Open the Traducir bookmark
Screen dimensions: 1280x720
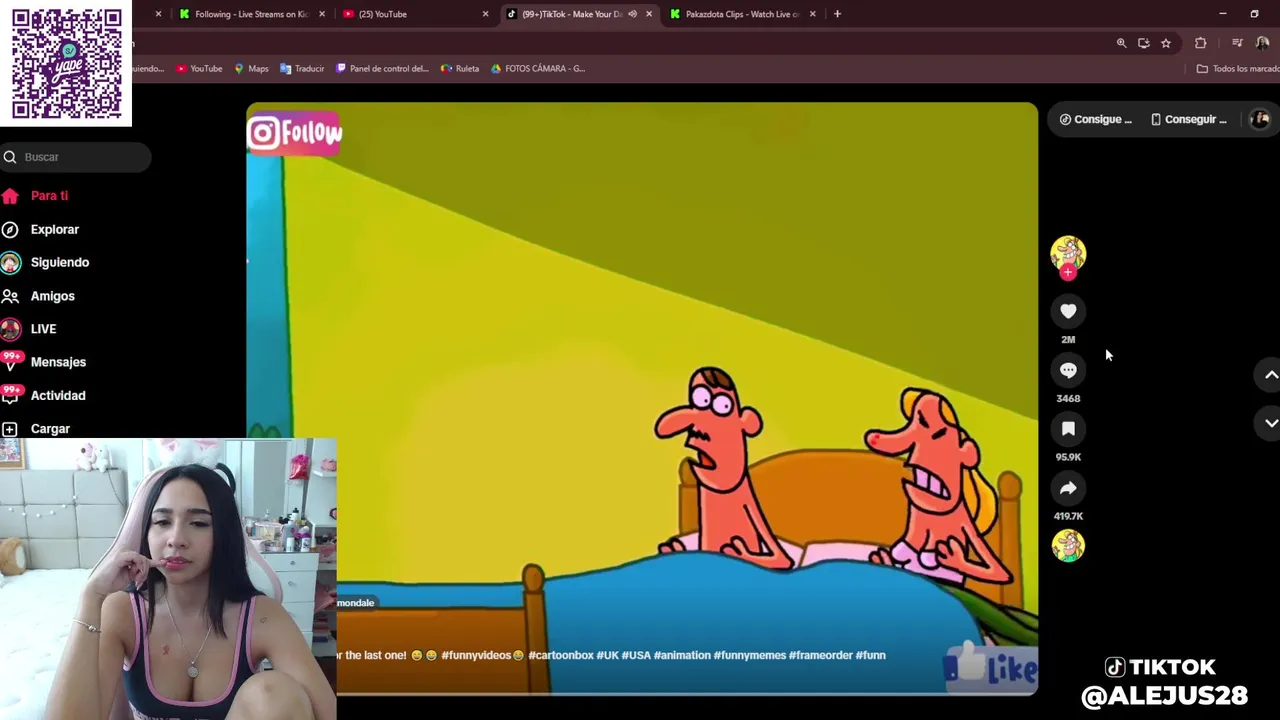pos(302,68)
